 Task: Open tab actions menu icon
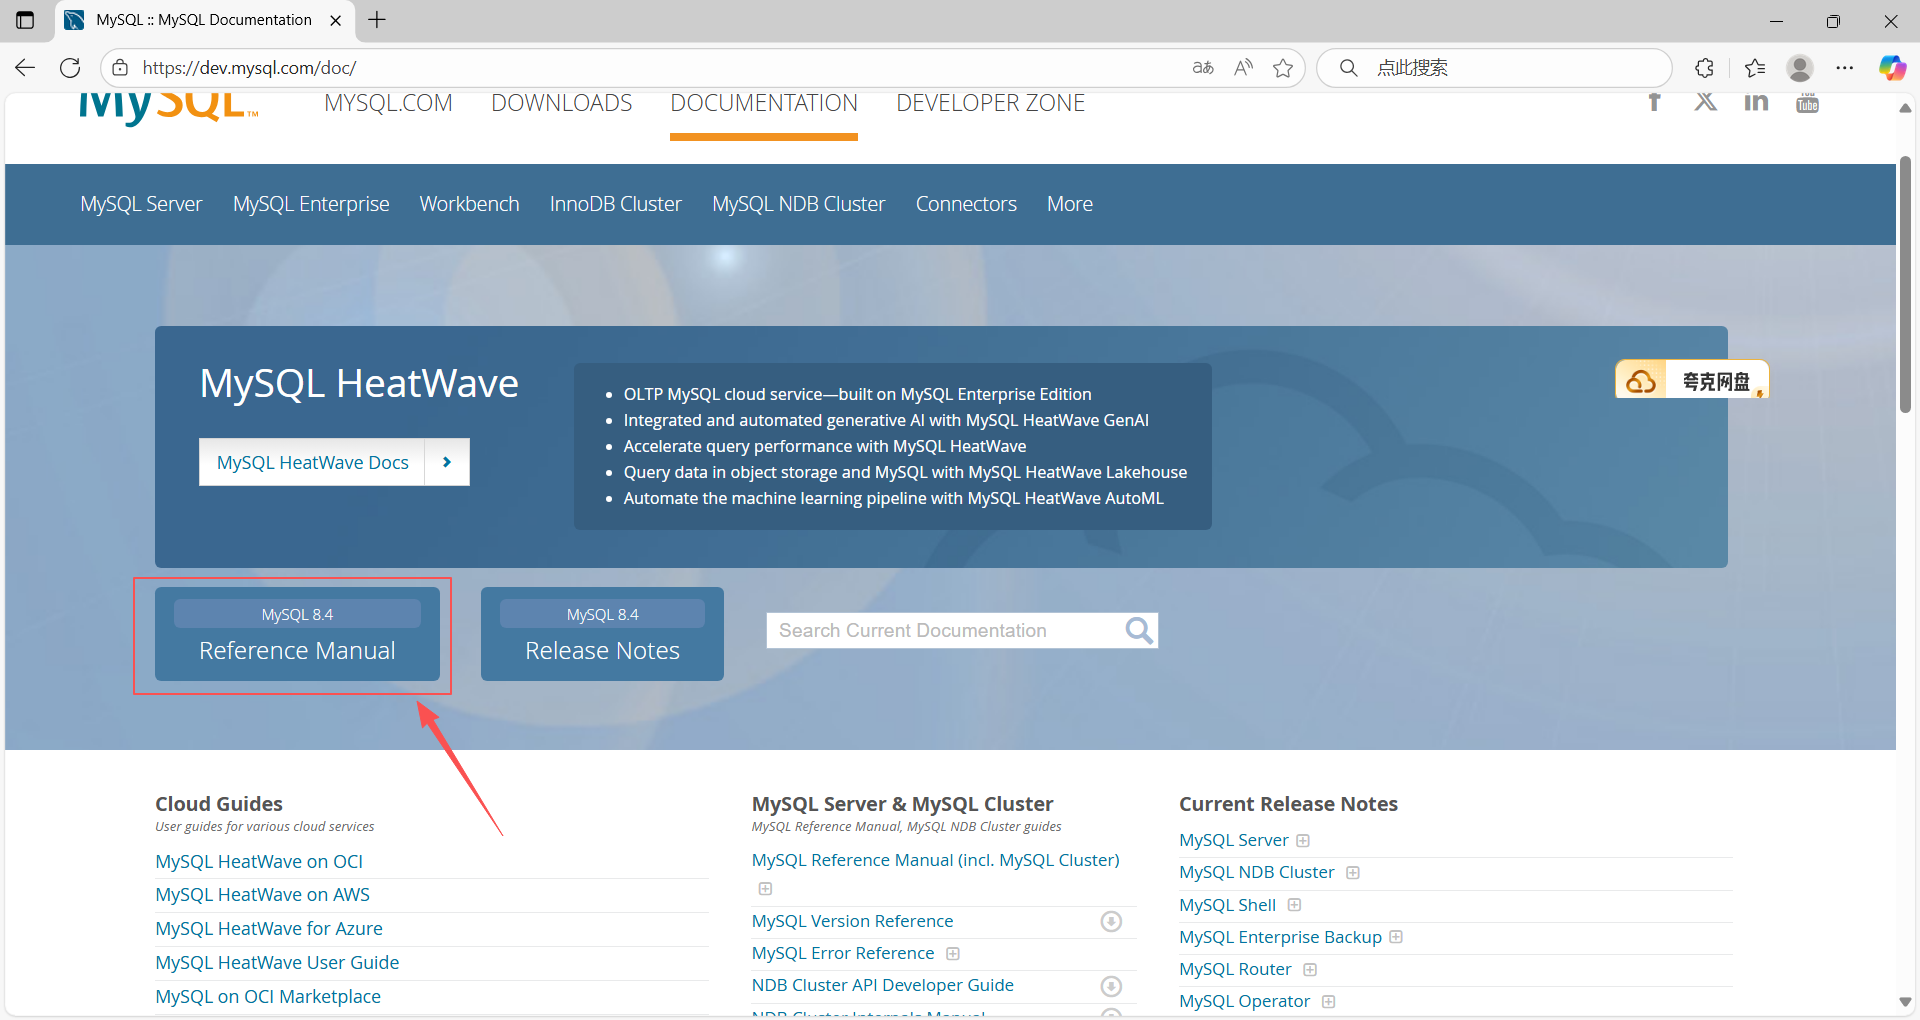25,20
